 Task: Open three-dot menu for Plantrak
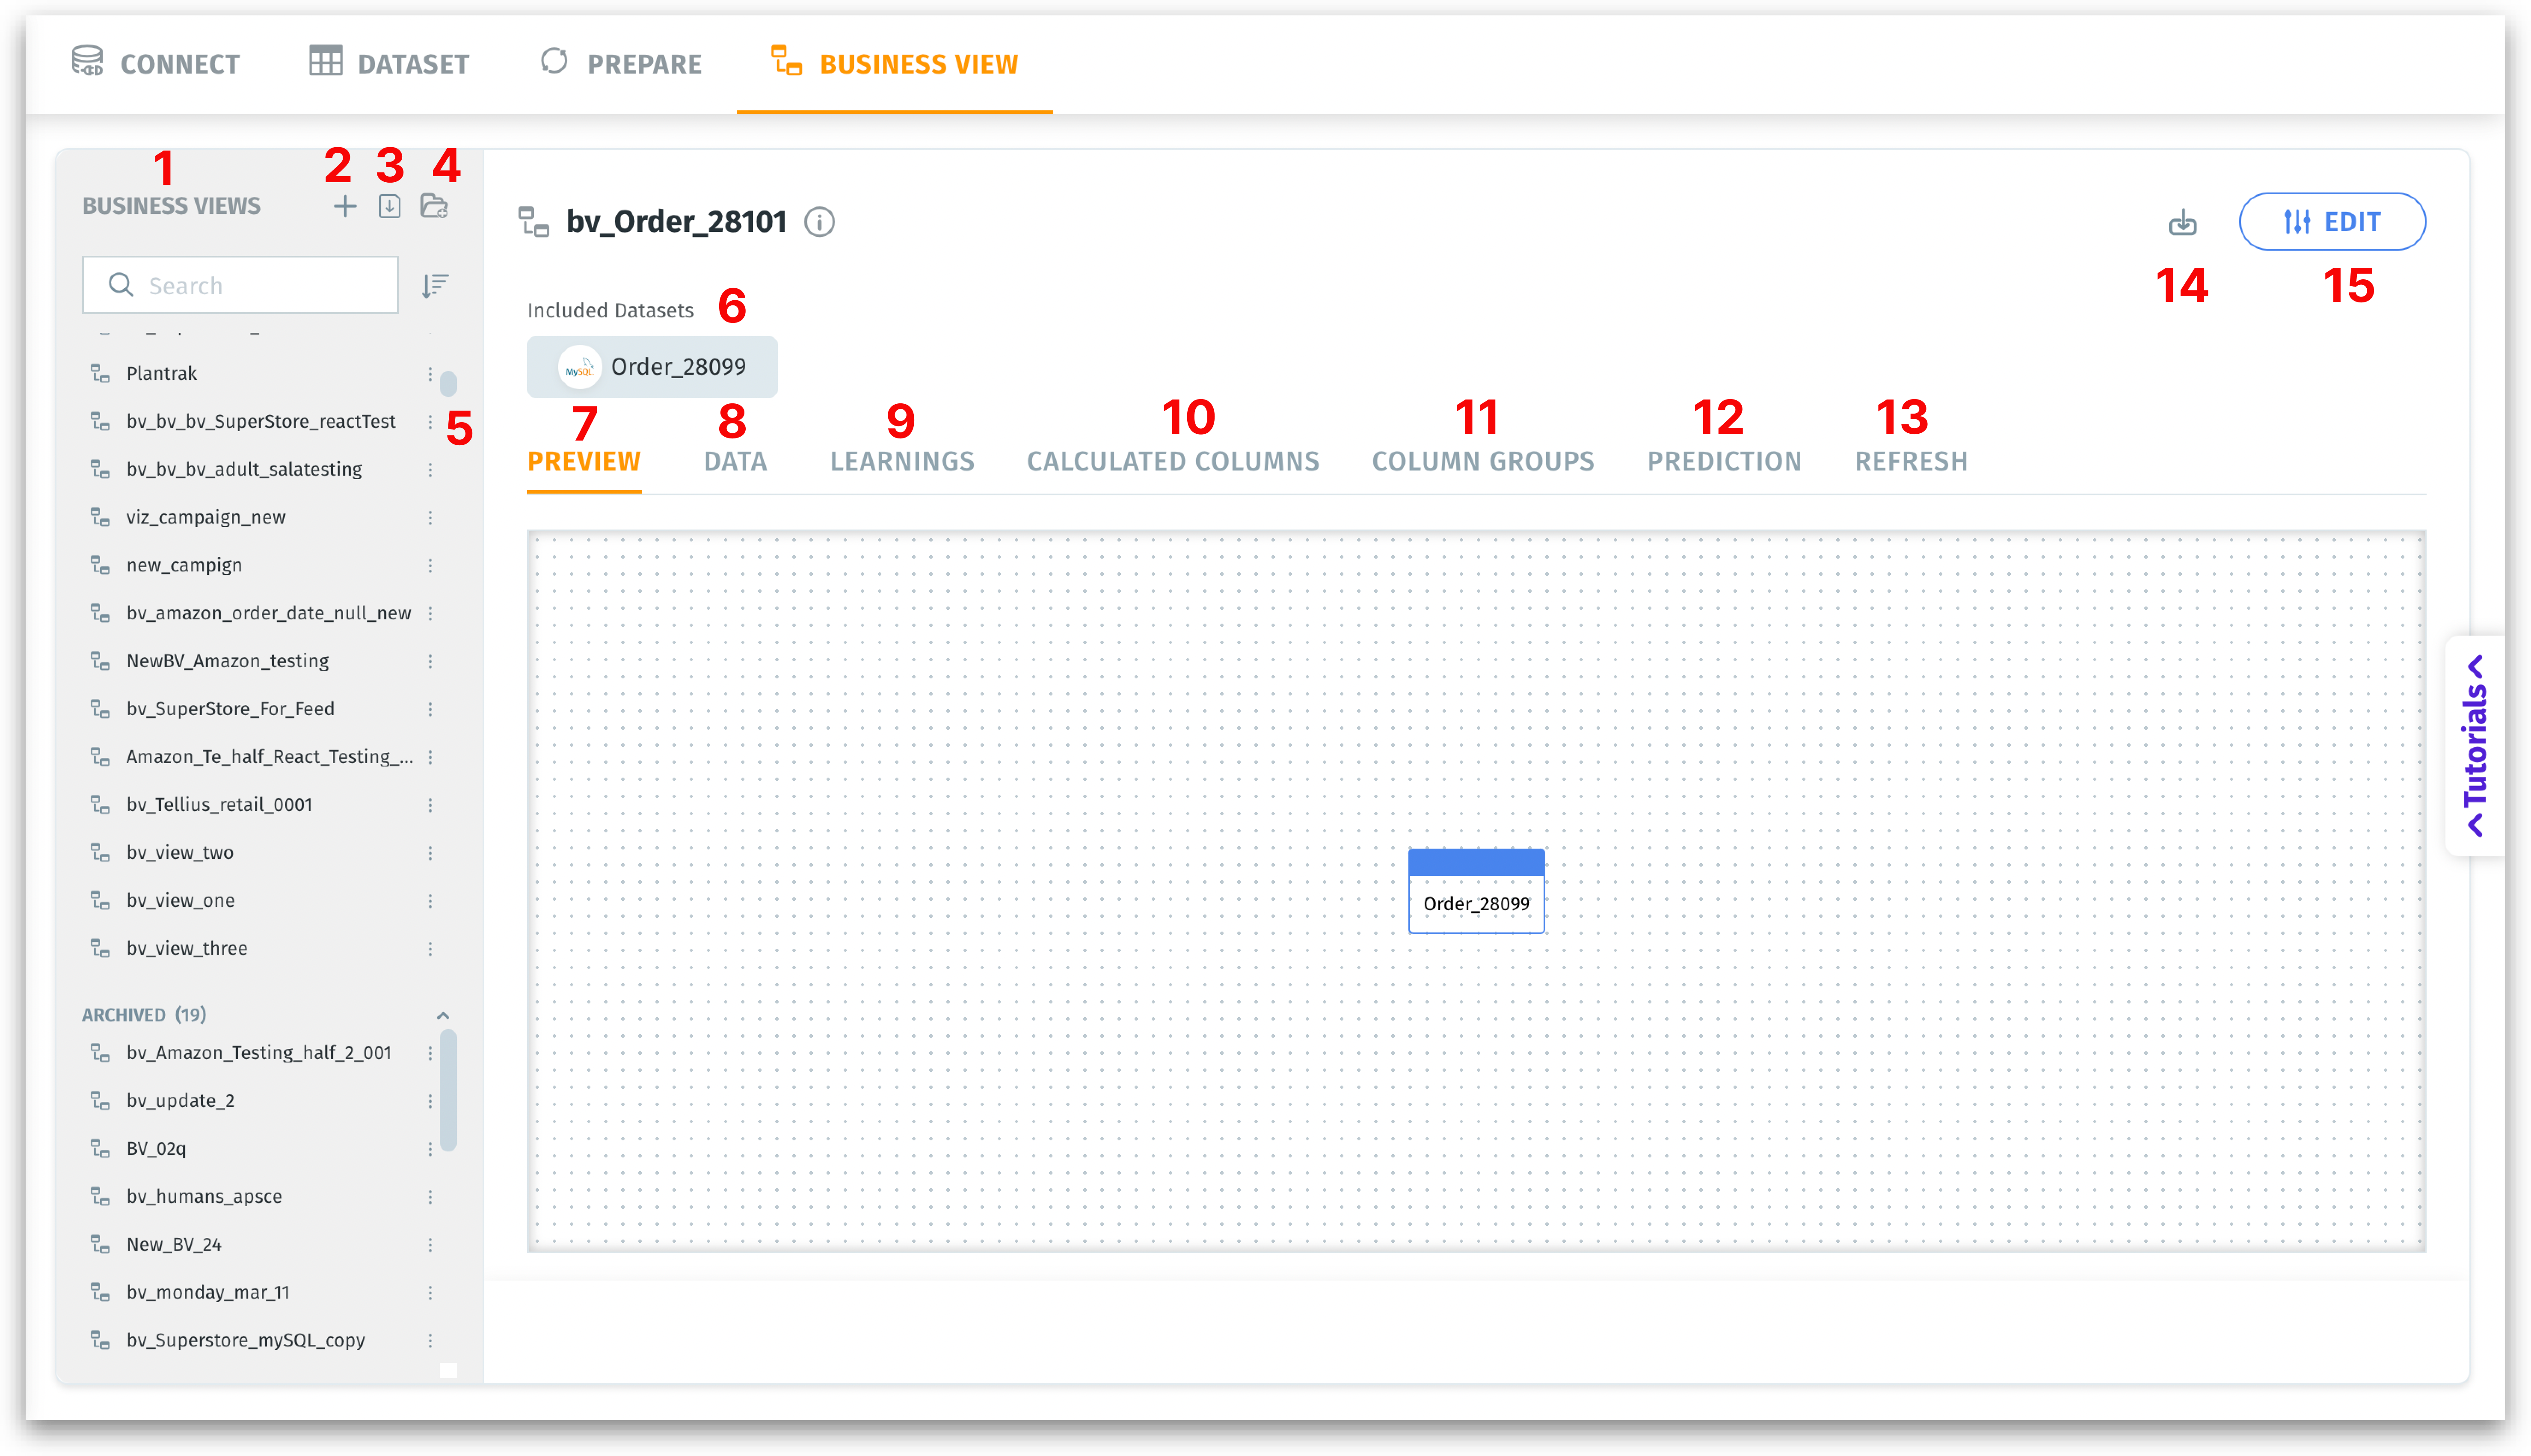[x=431, y=374]
